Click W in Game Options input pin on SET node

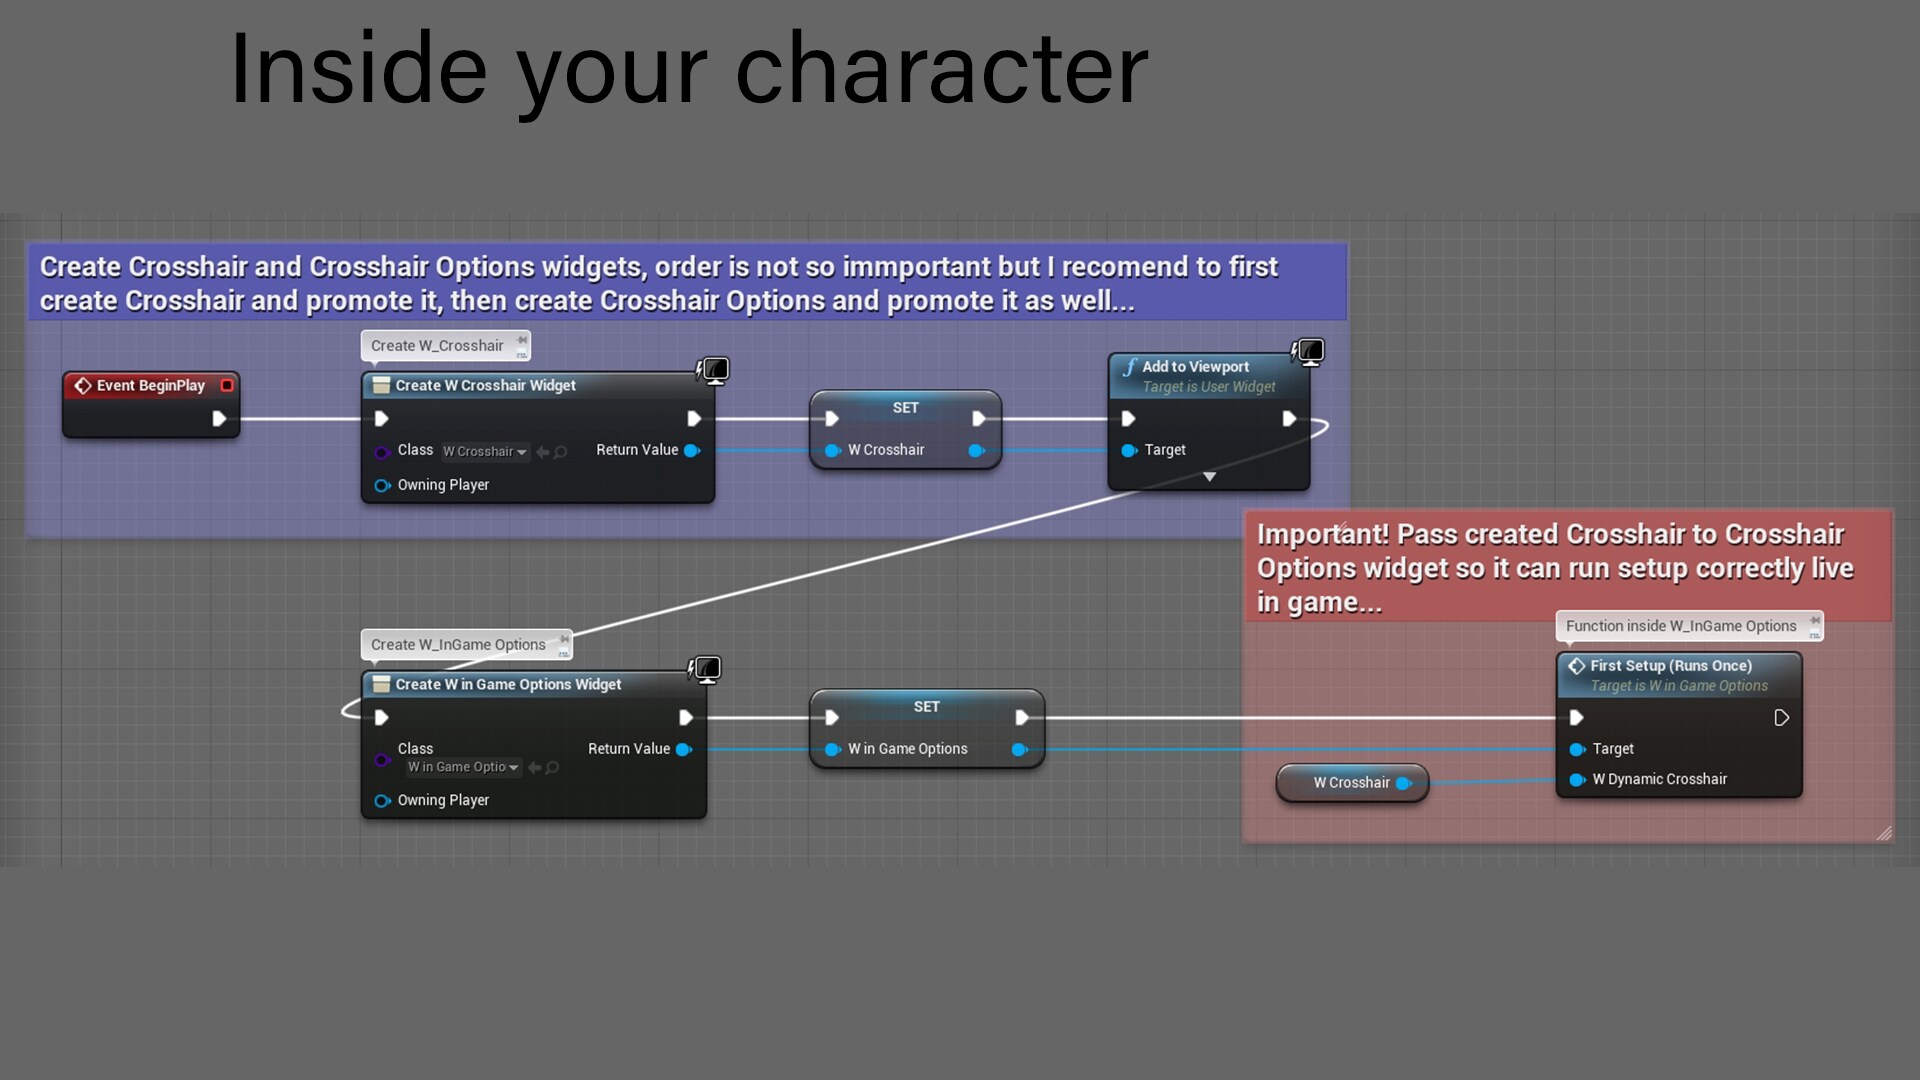[832, 749]
